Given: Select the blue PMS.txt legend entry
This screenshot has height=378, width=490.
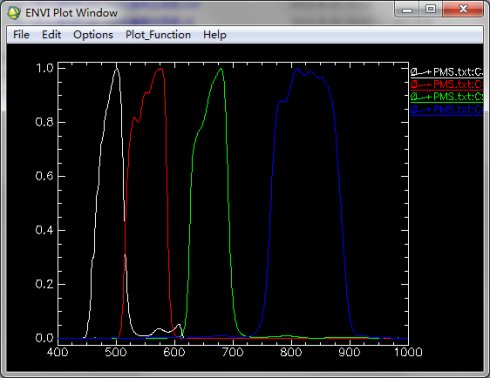Looking at the screenshot, I should 447,109.
